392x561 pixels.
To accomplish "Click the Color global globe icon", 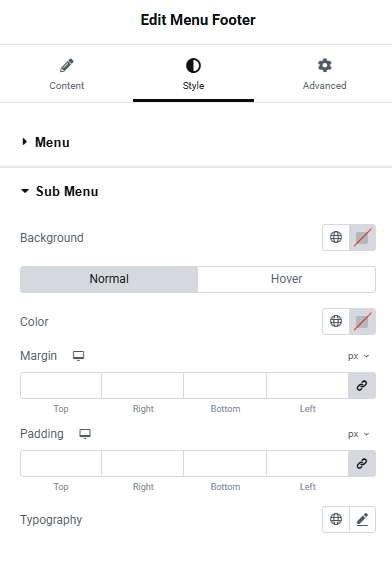I will (335, 321).
